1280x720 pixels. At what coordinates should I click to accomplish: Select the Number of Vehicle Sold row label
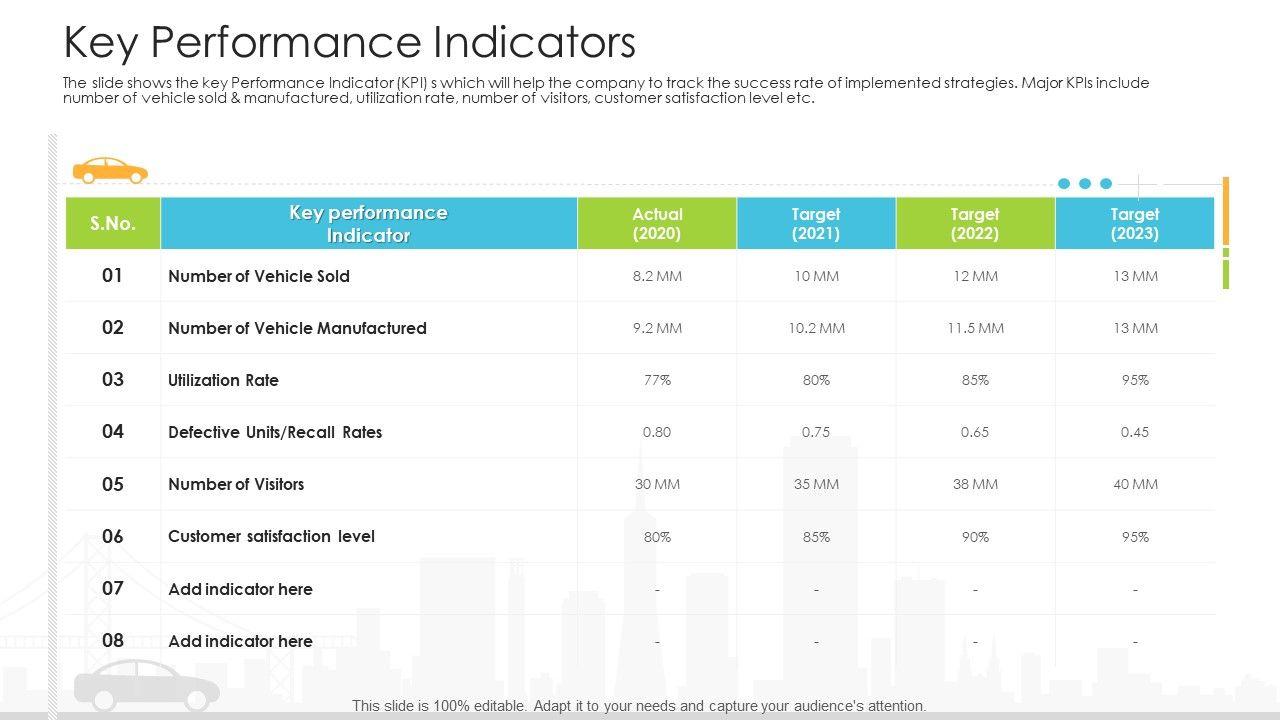pyautogui.click(x=259, y=276)
